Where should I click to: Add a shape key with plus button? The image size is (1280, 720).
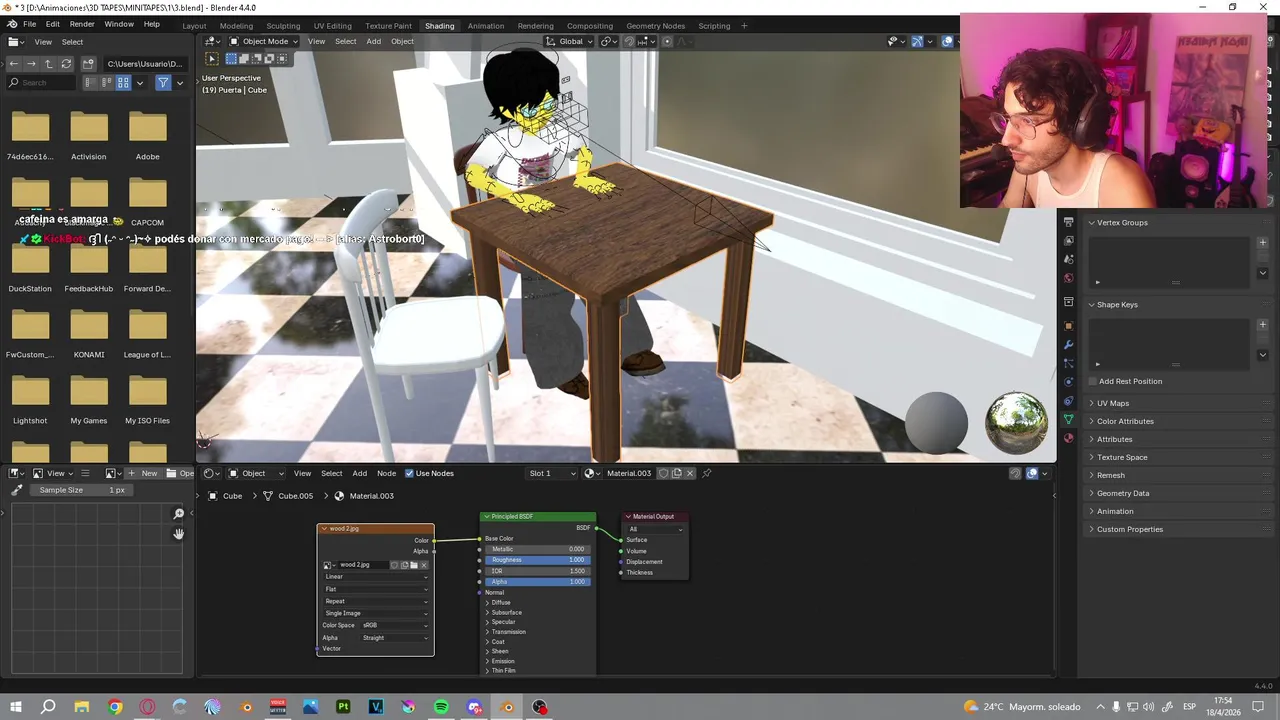tap(1262, 324)
